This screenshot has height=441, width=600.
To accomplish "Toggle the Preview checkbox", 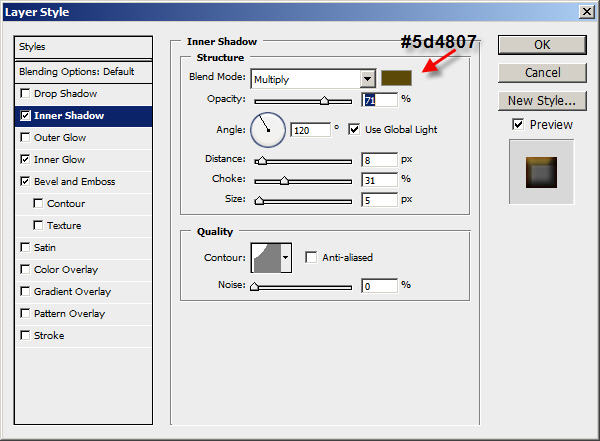I will pos(518,124).
